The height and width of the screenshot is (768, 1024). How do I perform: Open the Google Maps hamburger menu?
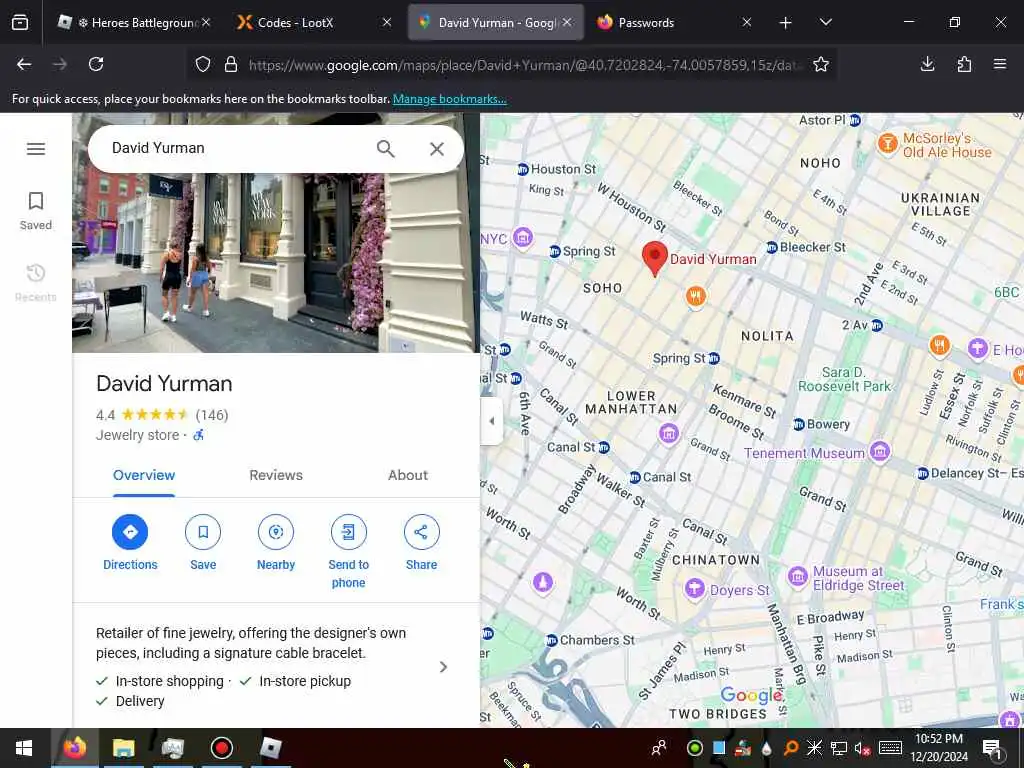(x=36, y=149)
